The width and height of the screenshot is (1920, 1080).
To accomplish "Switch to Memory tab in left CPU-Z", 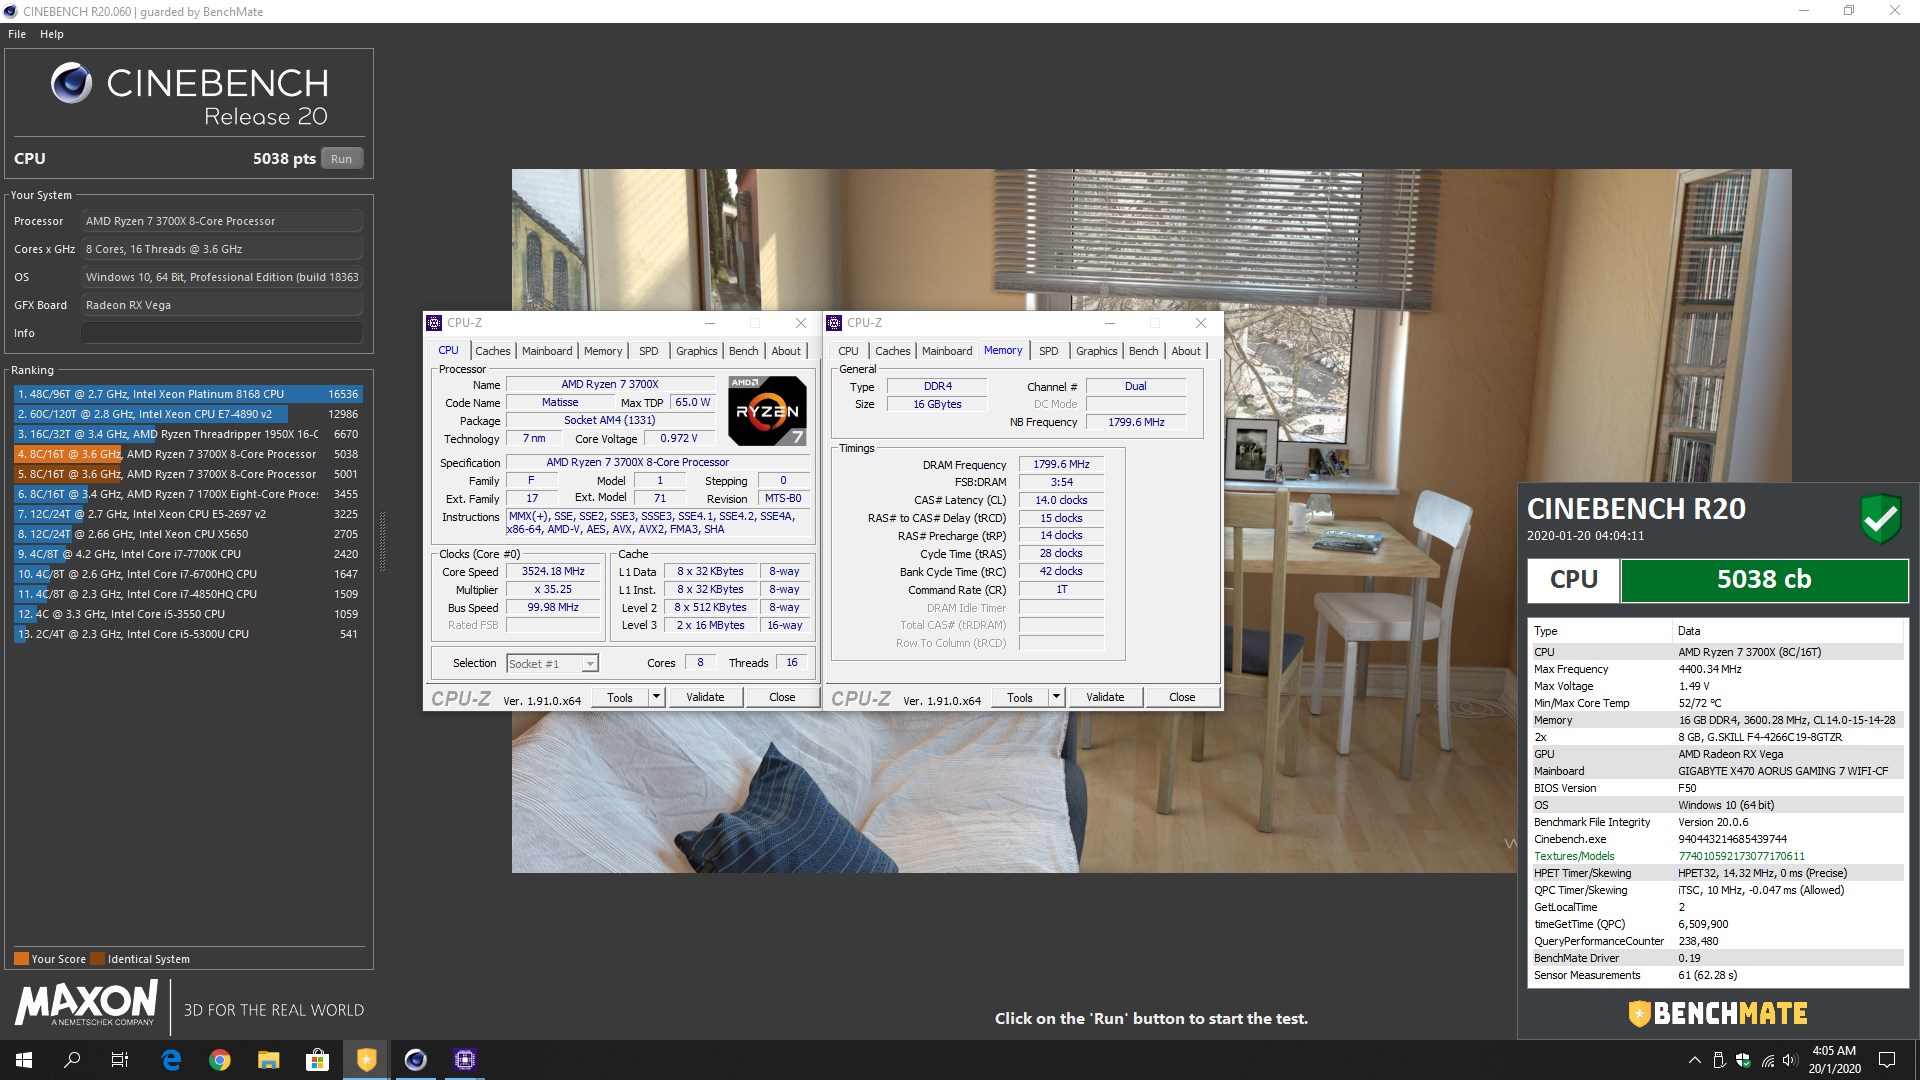I will [603, 351].
